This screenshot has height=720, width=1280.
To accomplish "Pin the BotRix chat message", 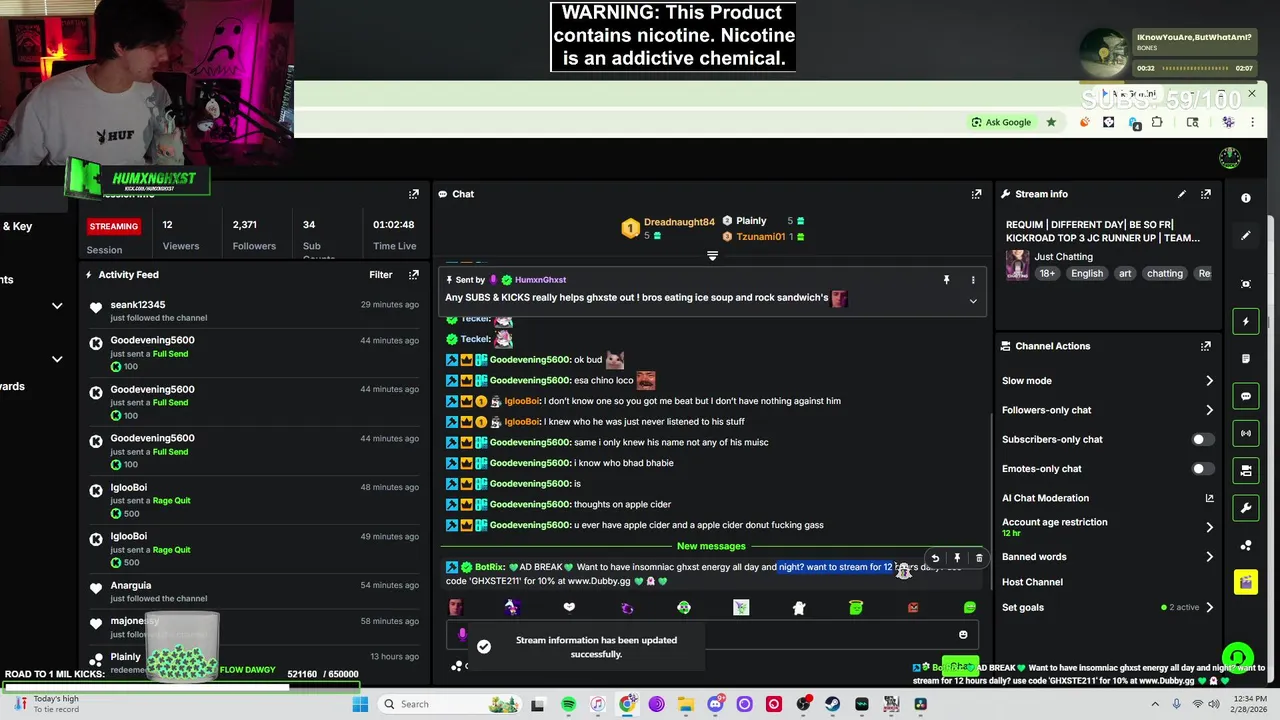I will pos(957,559).
